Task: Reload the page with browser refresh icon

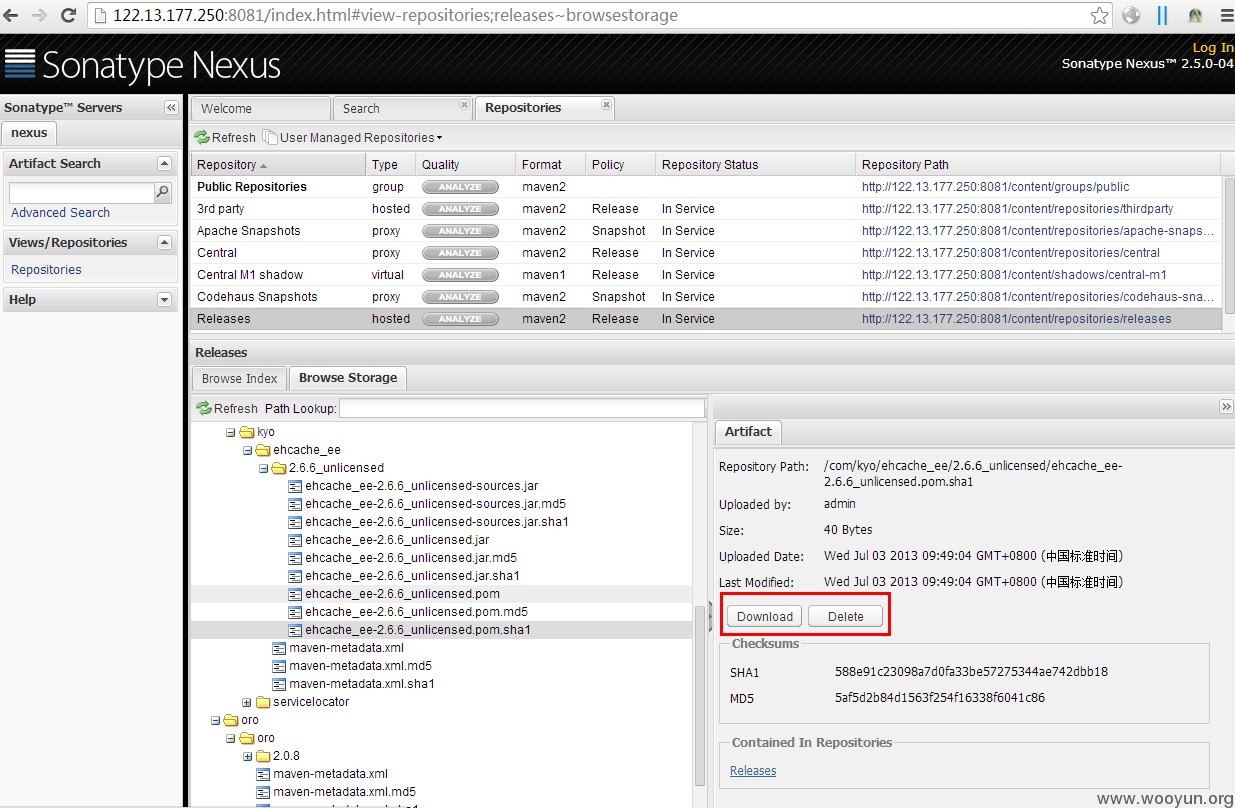Action: point(69,15)
